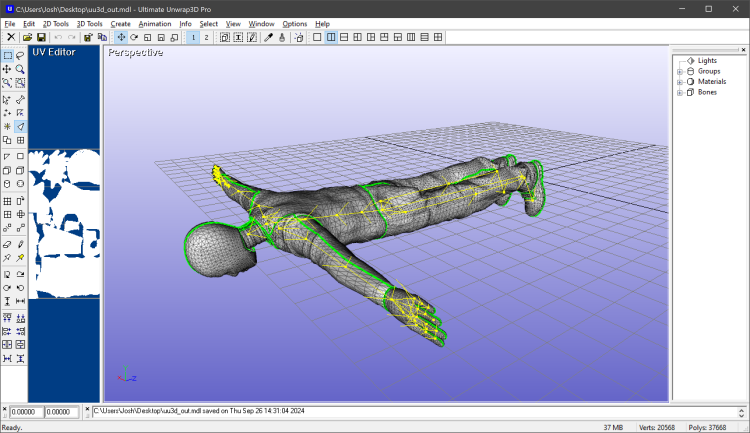
Task: Click the log message scroll down arrow
Action: coord(741,415)
